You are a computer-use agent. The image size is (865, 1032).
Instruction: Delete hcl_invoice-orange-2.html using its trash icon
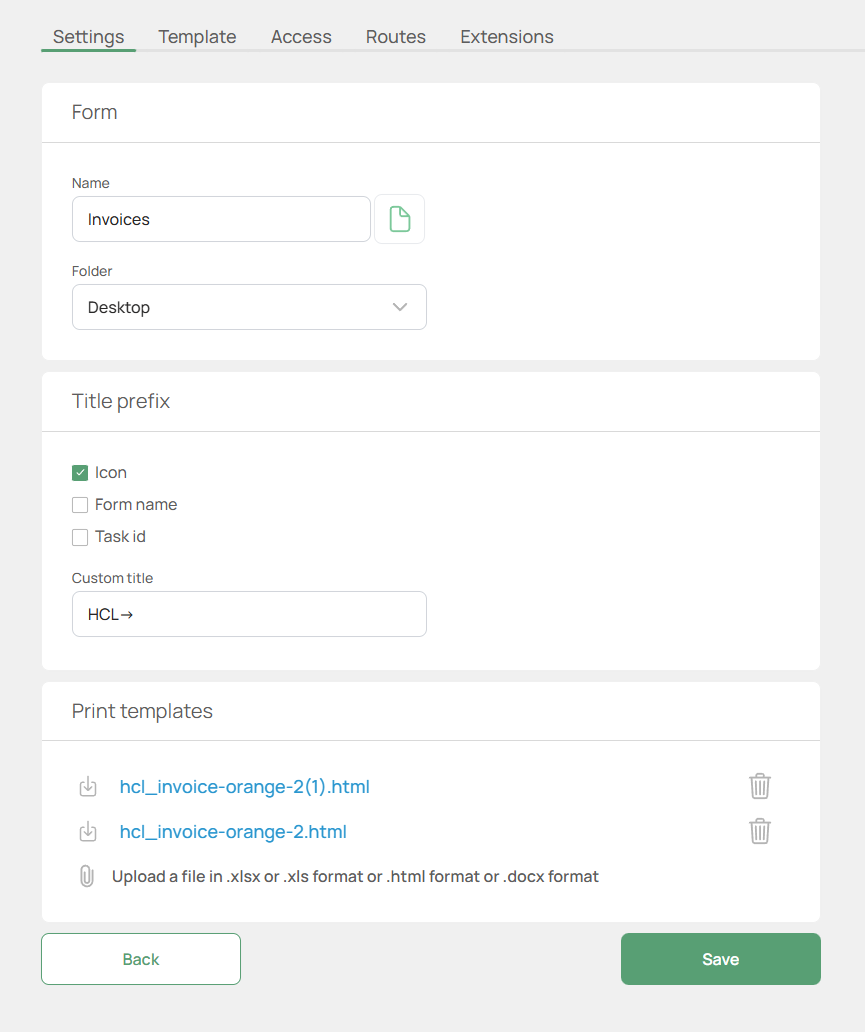(759, 831)
